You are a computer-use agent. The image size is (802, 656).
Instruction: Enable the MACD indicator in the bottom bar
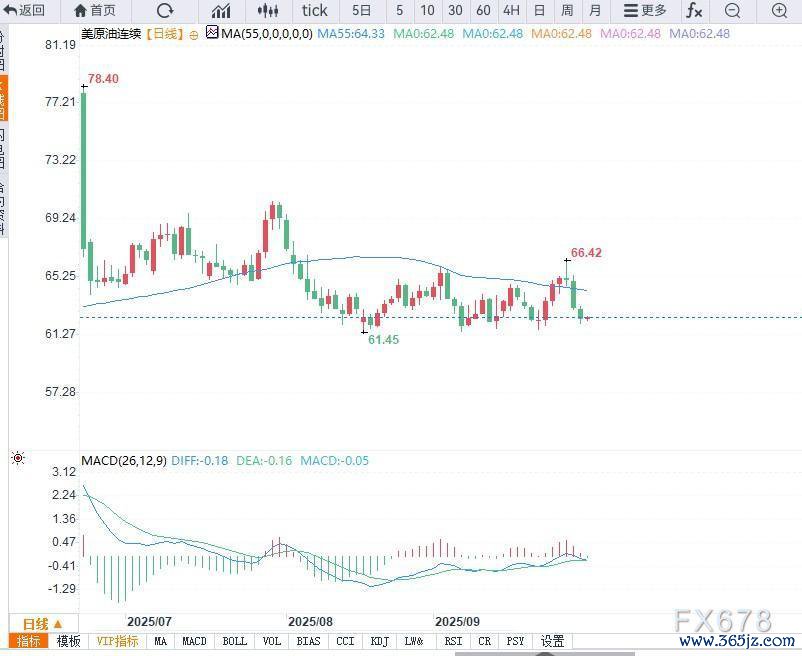coord(194,641)
